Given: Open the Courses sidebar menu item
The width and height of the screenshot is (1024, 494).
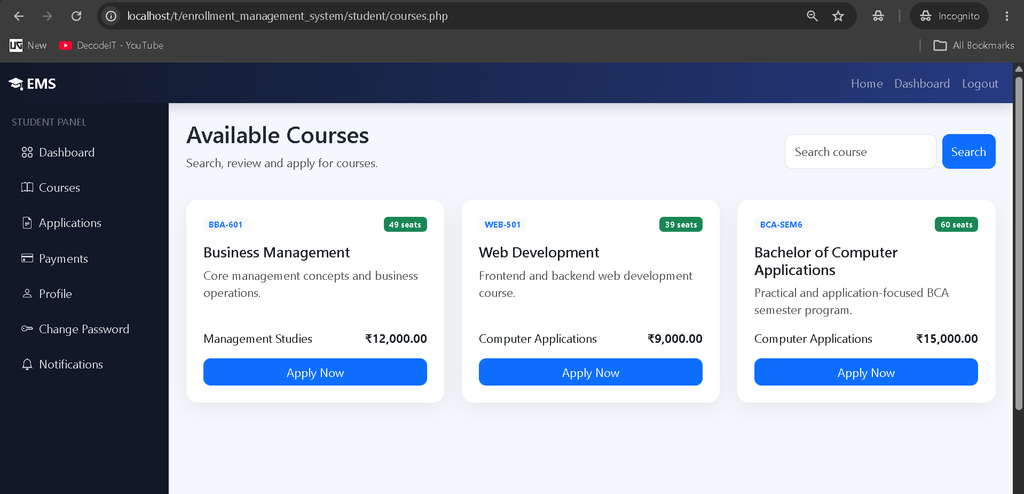Looking at the screenshot, I should coord(84,188).
